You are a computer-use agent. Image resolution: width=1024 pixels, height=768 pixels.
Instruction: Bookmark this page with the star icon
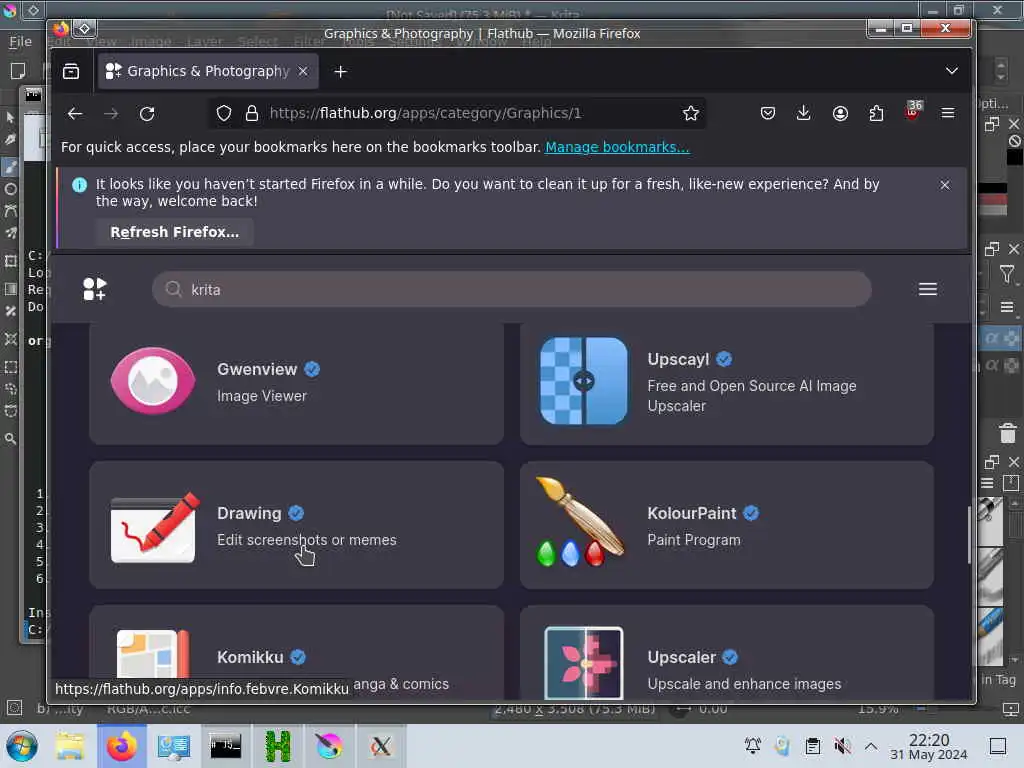(x=690, y=114)
